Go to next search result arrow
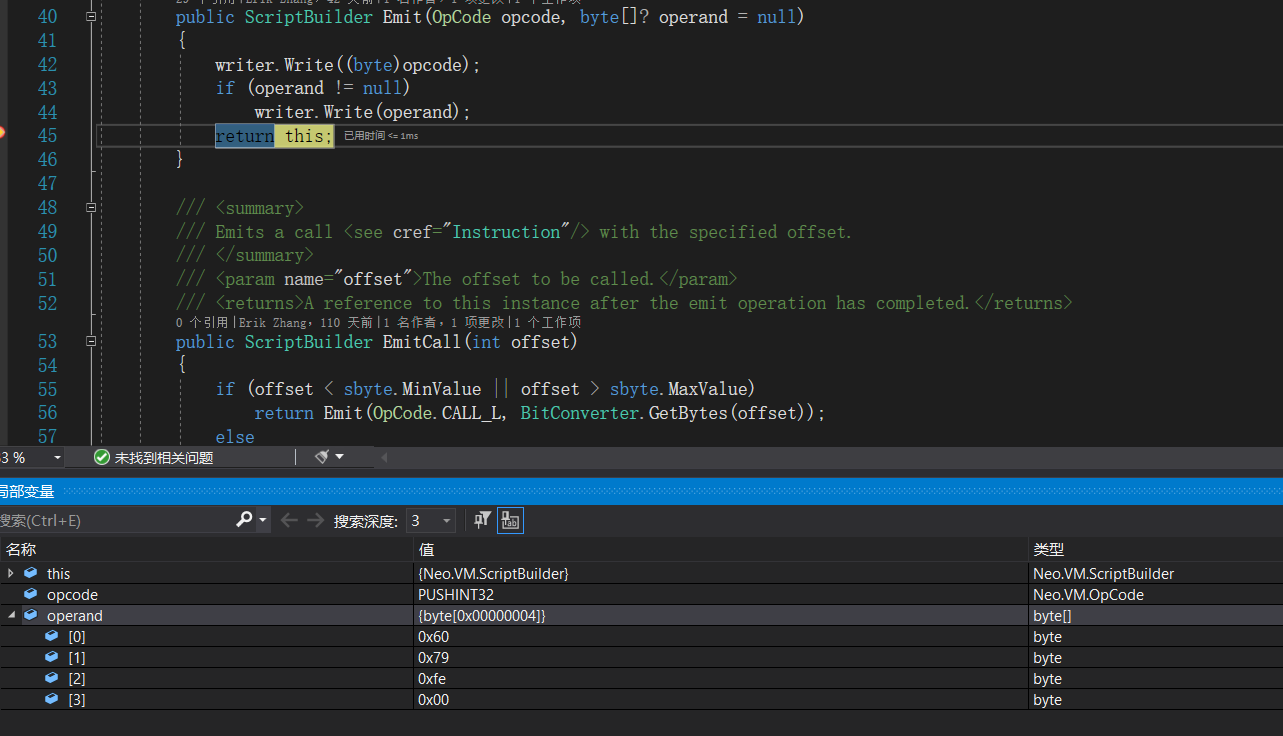The image size is (1283, 736). 315,520
